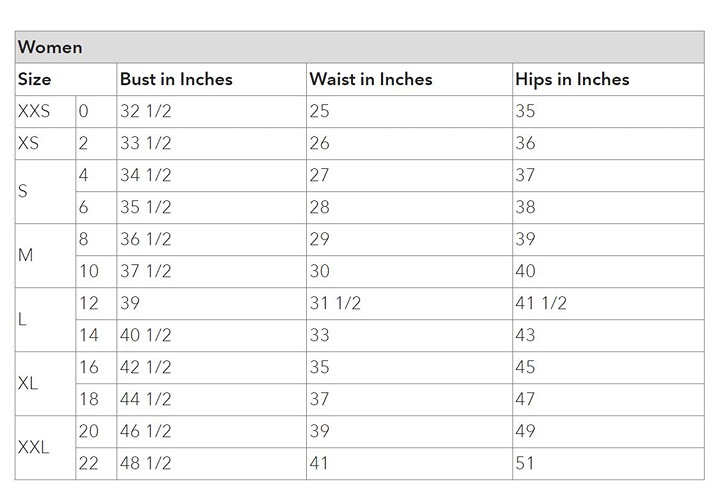
Task: Click the Women table header
Action: [360, 47]
